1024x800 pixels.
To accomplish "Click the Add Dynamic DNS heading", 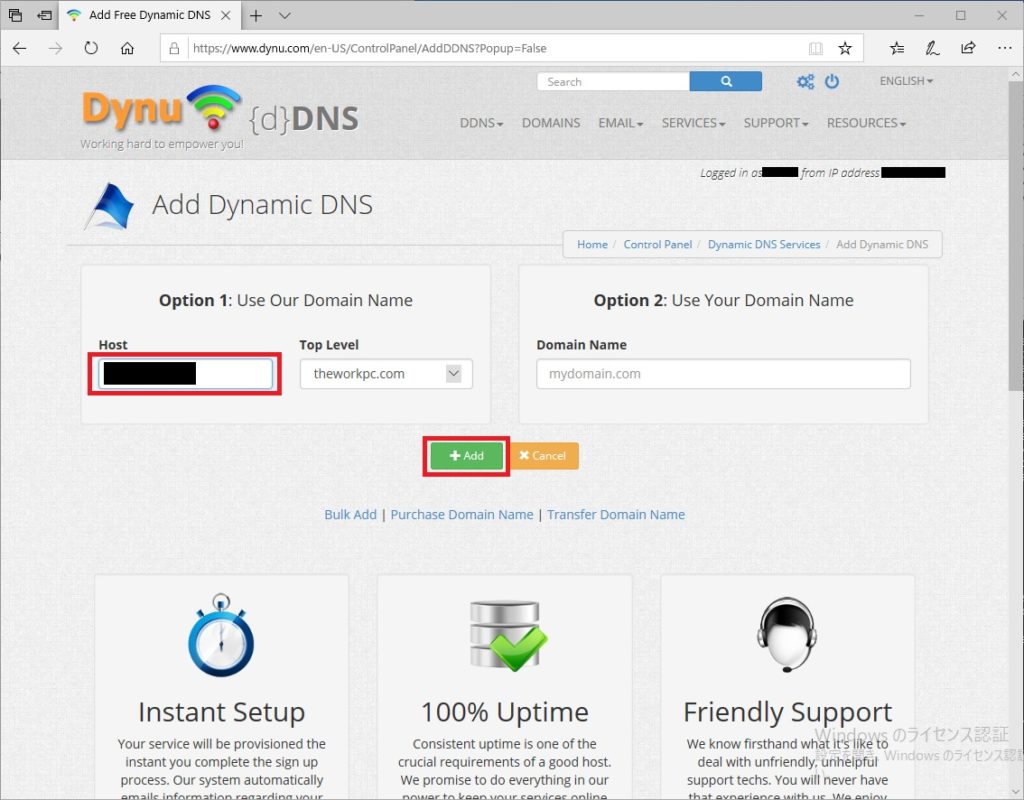I will (x=262, y=204).
